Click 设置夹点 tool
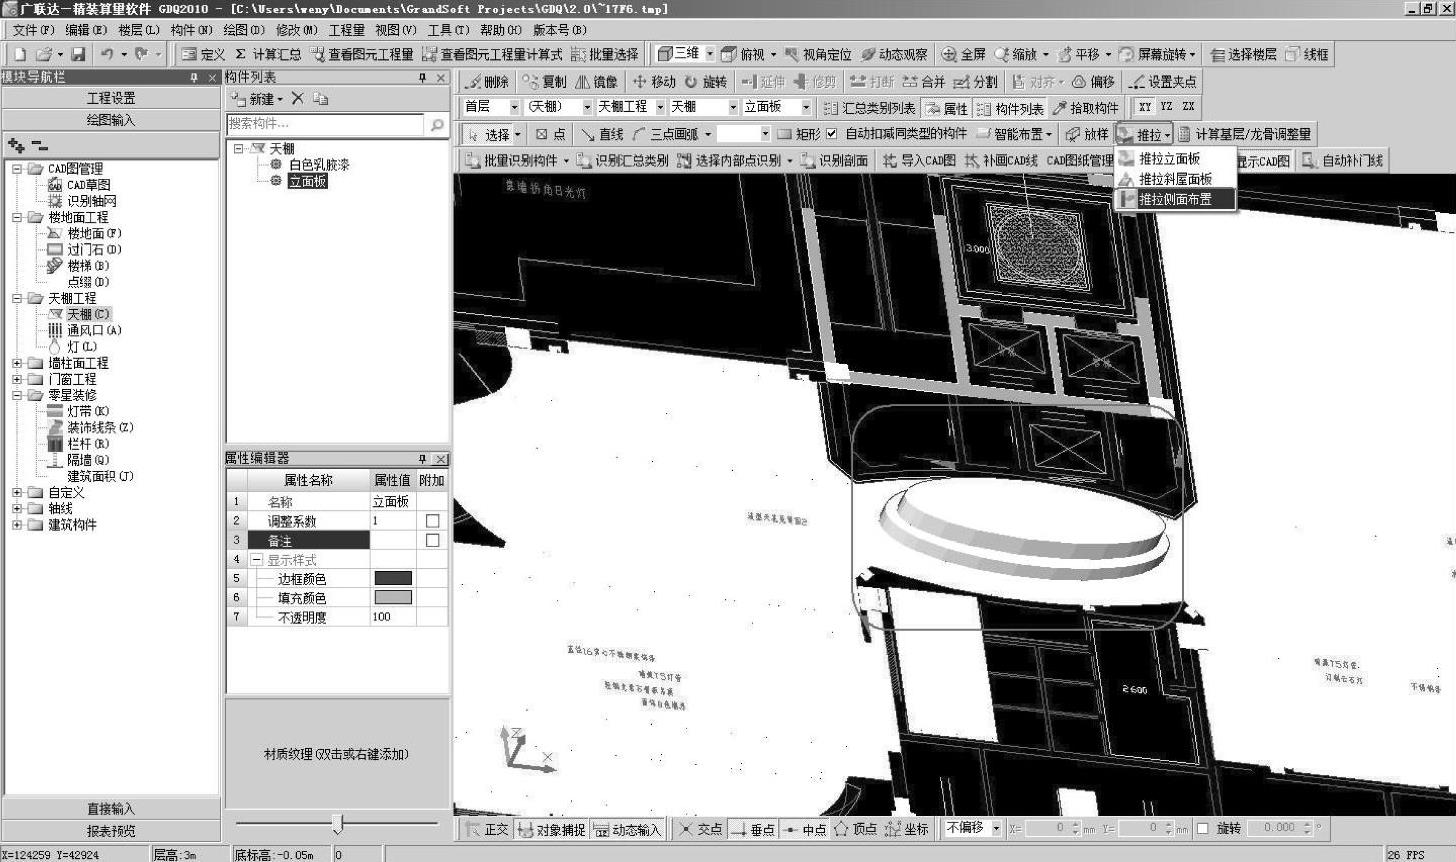This screenshot has width=1456, height=862. [1162, 82]
